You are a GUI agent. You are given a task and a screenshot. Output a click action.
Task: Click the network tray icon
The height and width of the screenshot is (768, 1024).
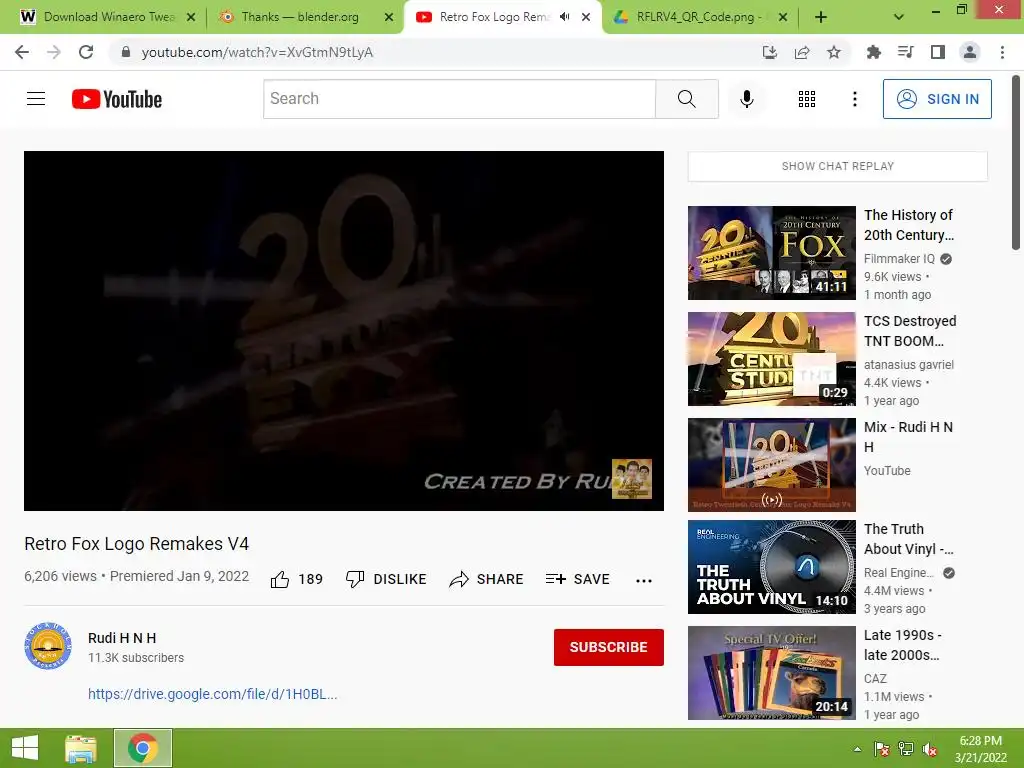click(x=906, y=749)
